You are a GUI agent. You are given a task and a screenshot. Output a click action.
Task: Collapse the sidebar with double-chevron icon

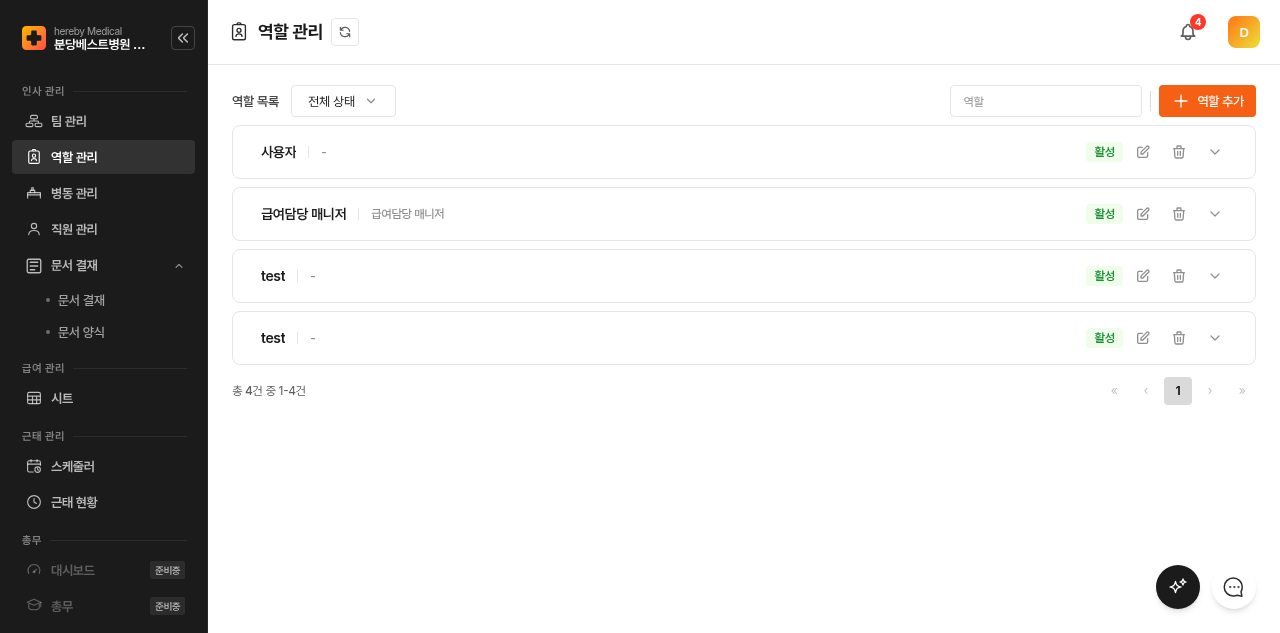coord(183,38)
